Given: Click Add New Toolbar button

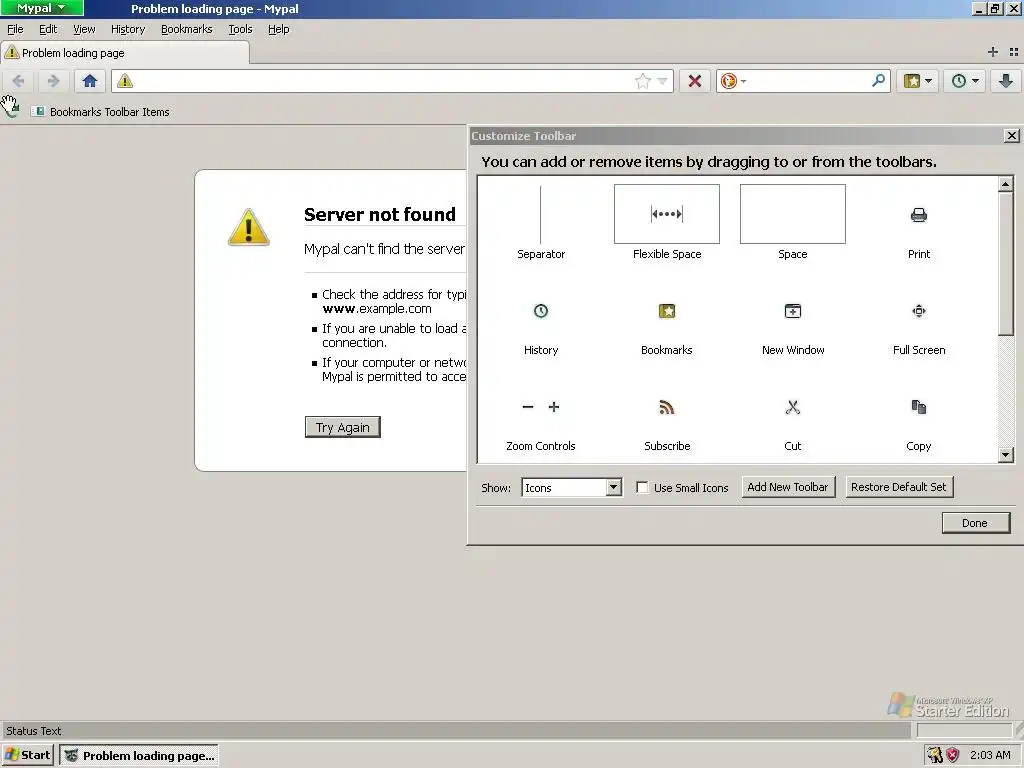Looking at the screenshot, I should (788, 487).
